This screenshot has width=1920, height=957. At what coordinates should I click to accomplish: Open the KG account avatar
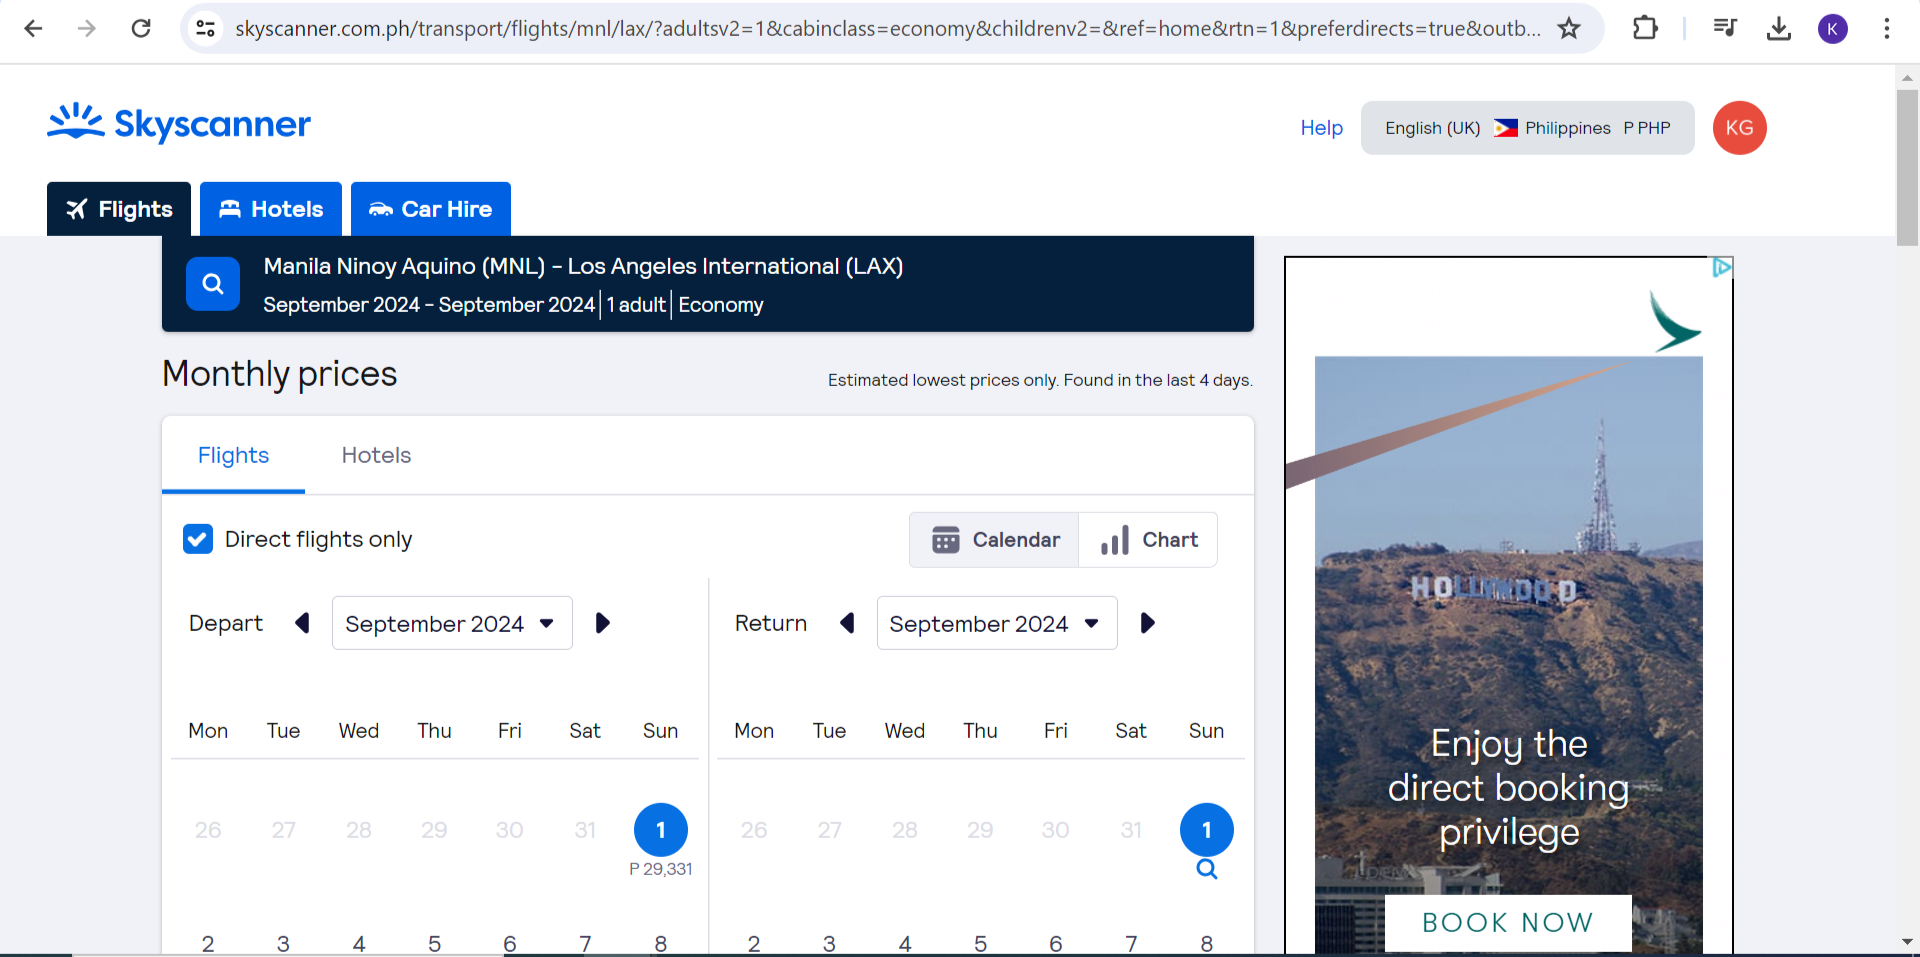point(1740,128)
